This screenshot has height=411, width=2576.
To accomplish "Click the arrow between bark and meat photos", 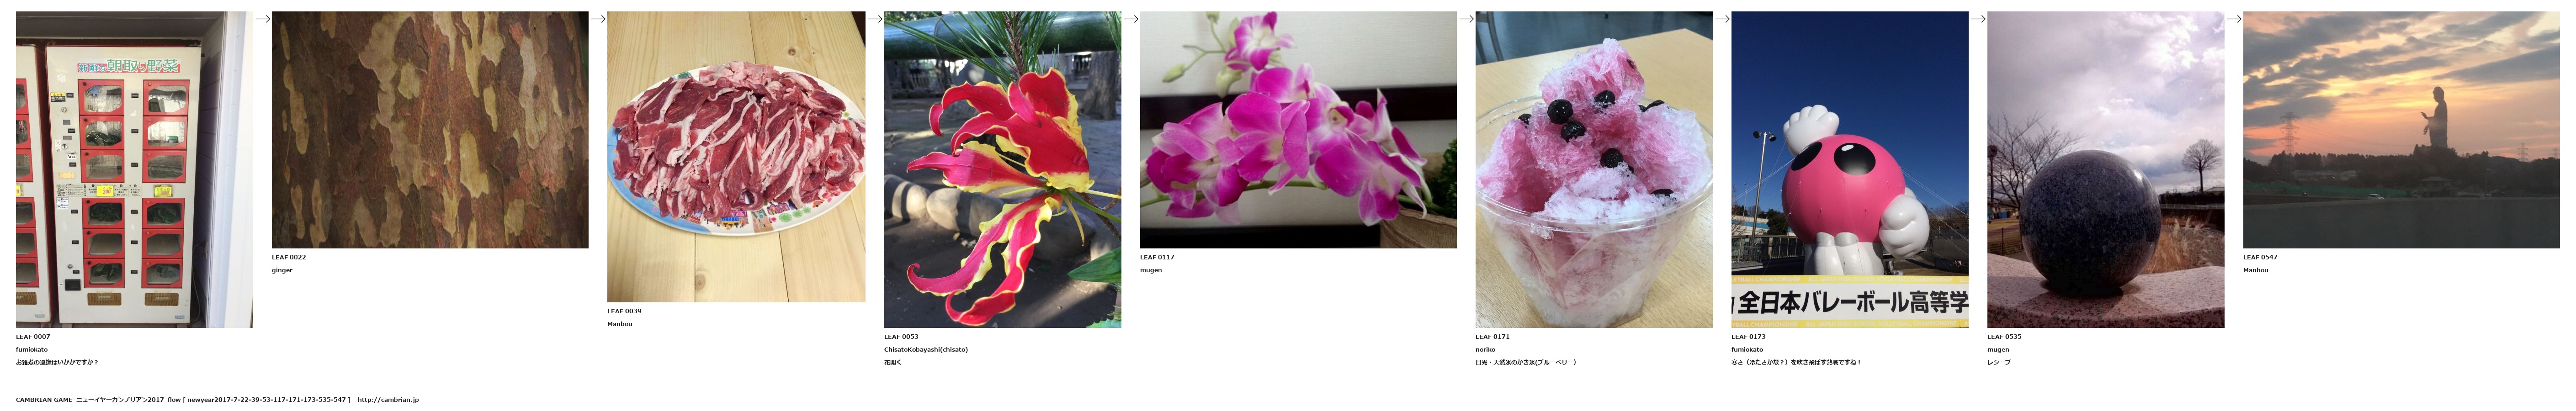I will coord(598,18).
